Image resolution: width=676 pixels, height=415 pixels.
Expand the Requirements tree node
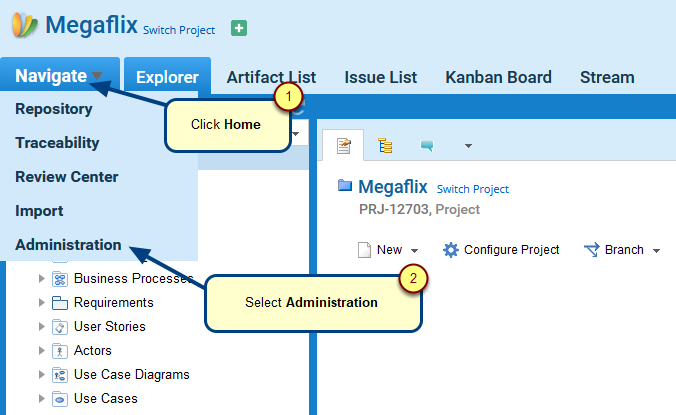(41, 303)
